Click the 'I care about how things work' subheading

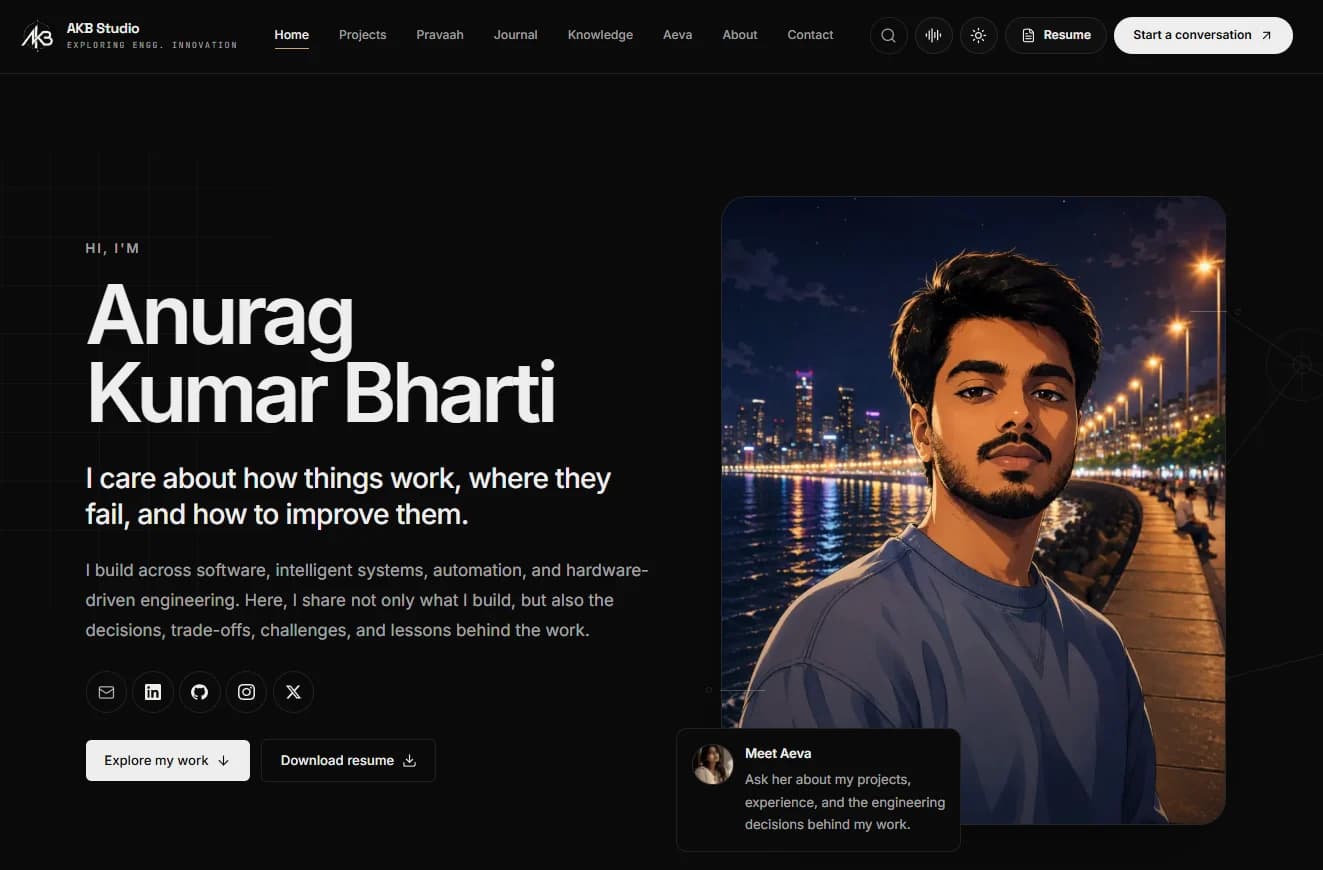348,496
